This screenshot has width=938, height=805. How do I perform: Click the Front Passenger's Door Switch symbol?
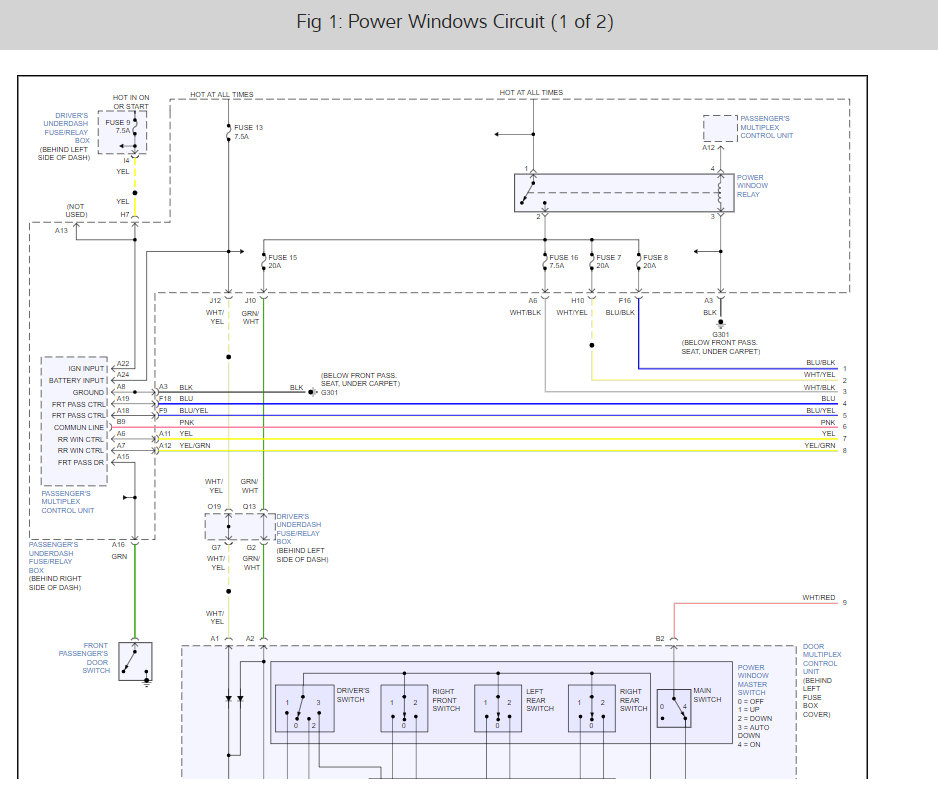point(135,662)
